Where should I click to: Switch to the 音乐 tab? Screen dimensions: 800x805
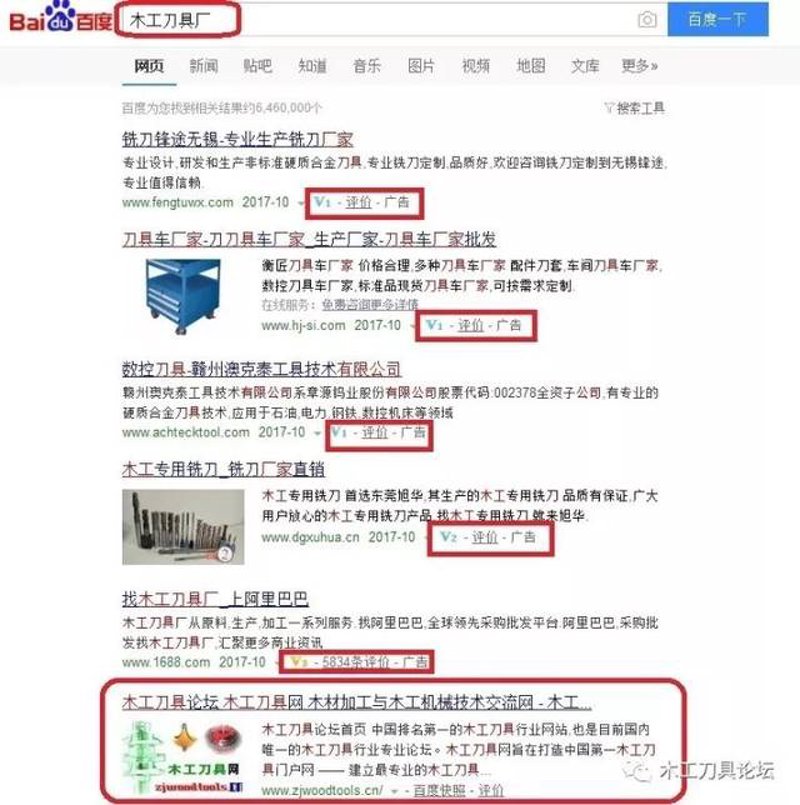(x=367, y=66)
